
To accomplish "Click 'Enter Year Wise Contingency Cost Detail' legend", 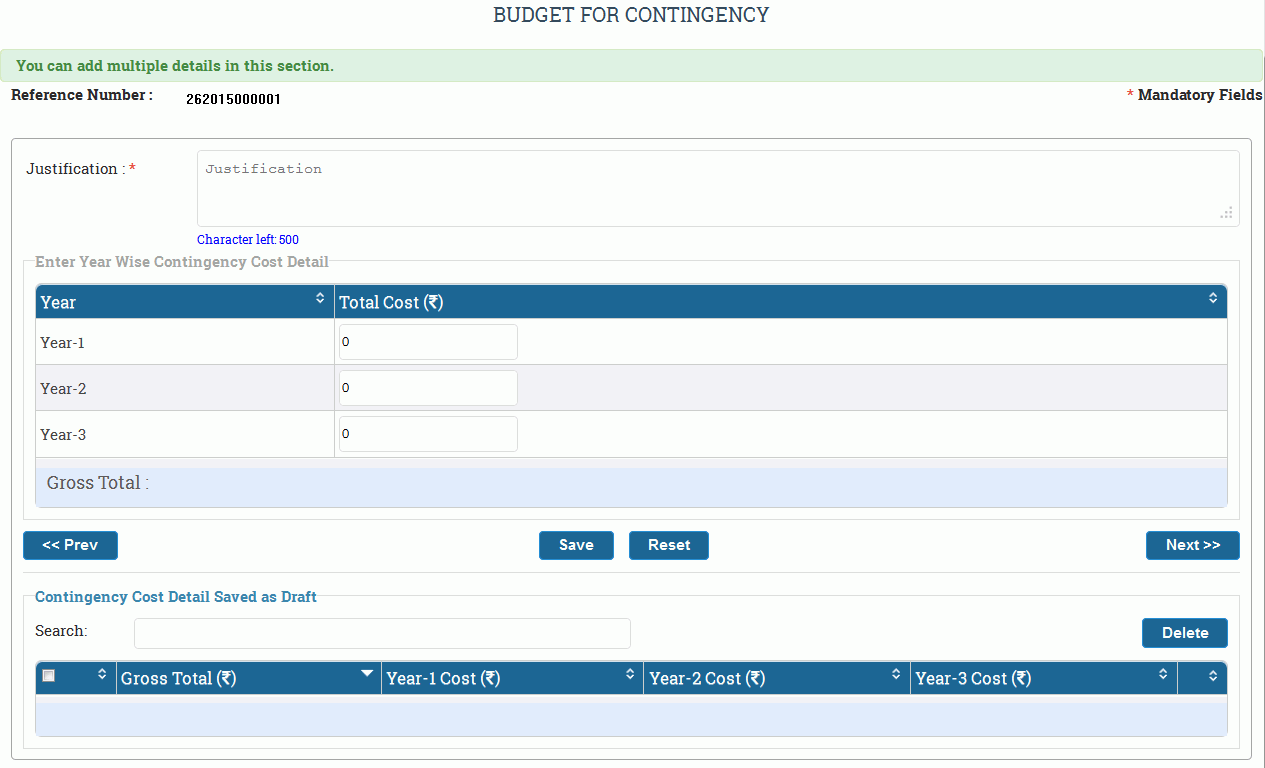I will point(182,262).
